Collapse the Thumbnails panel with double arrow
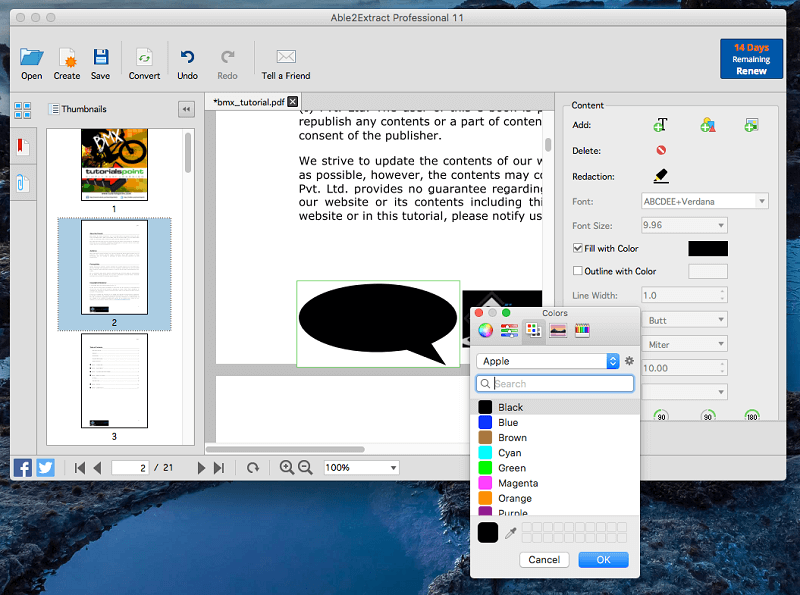 186,109
